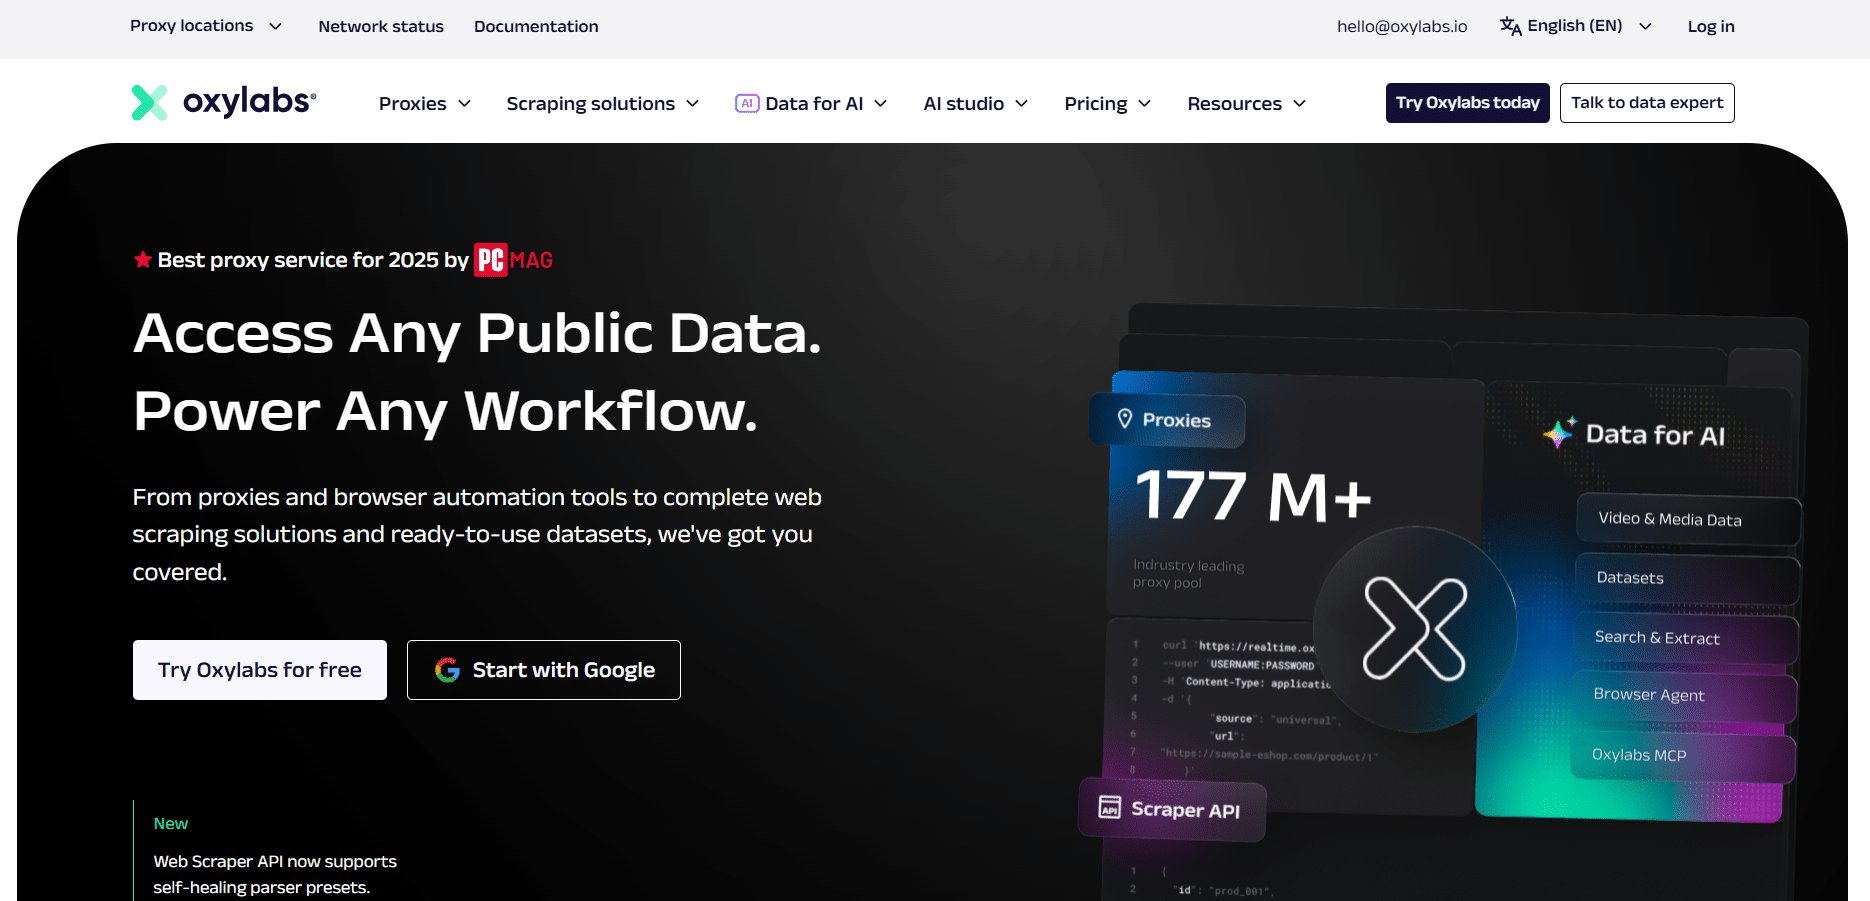Click Try Oxylabs today button

click(x=1468, y=103)
